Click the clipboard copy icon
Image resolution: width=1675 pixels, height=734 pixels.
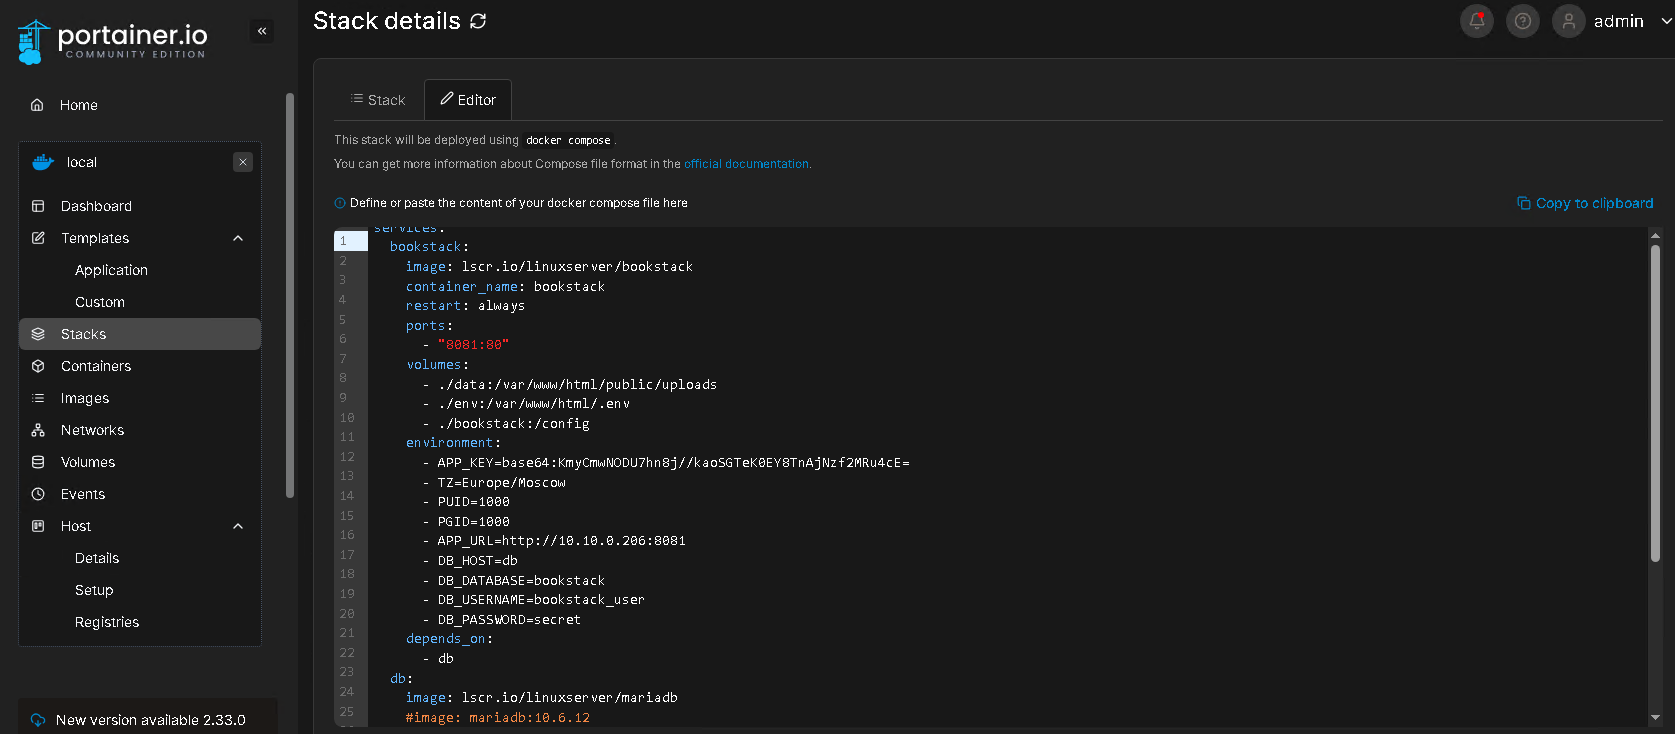1524,203
